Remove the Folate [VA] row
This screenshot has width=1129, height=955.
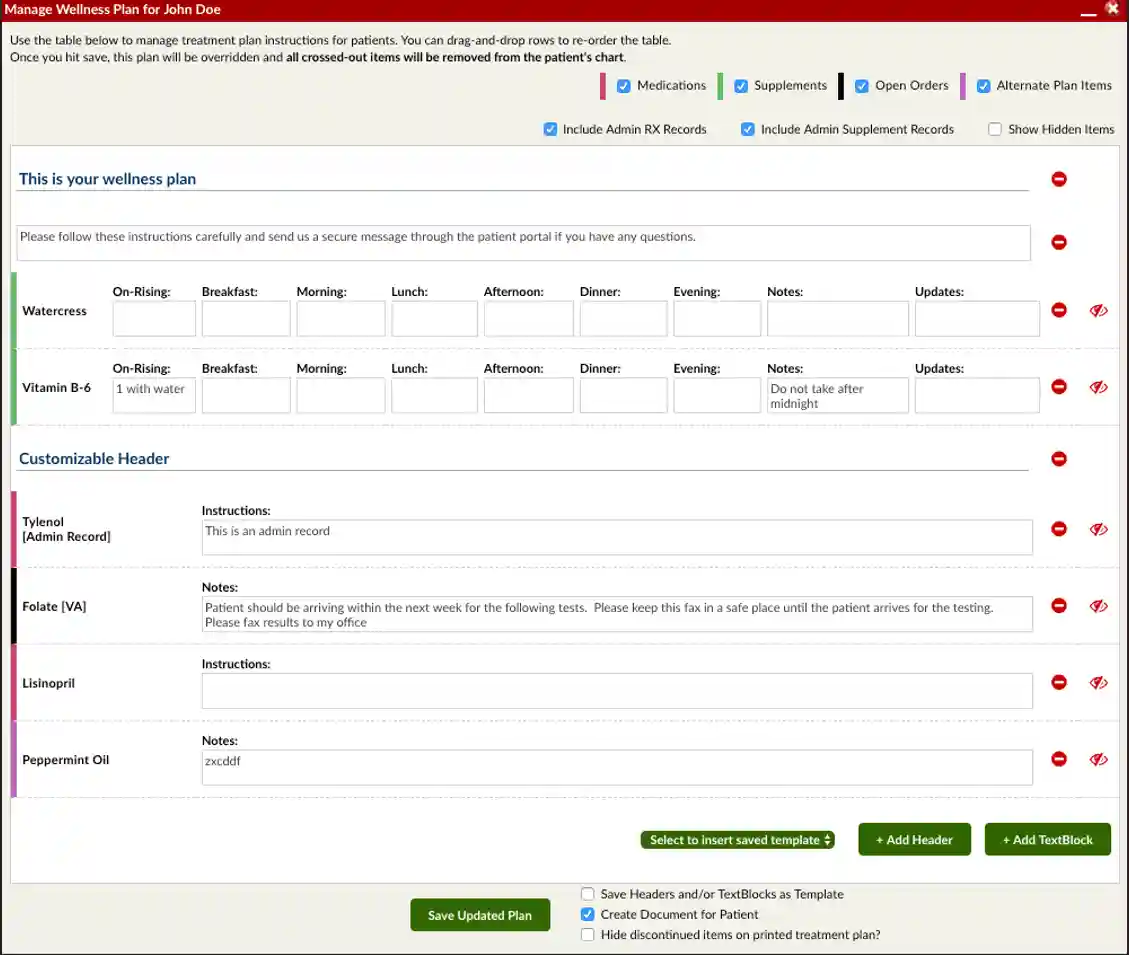[1059, 606]
